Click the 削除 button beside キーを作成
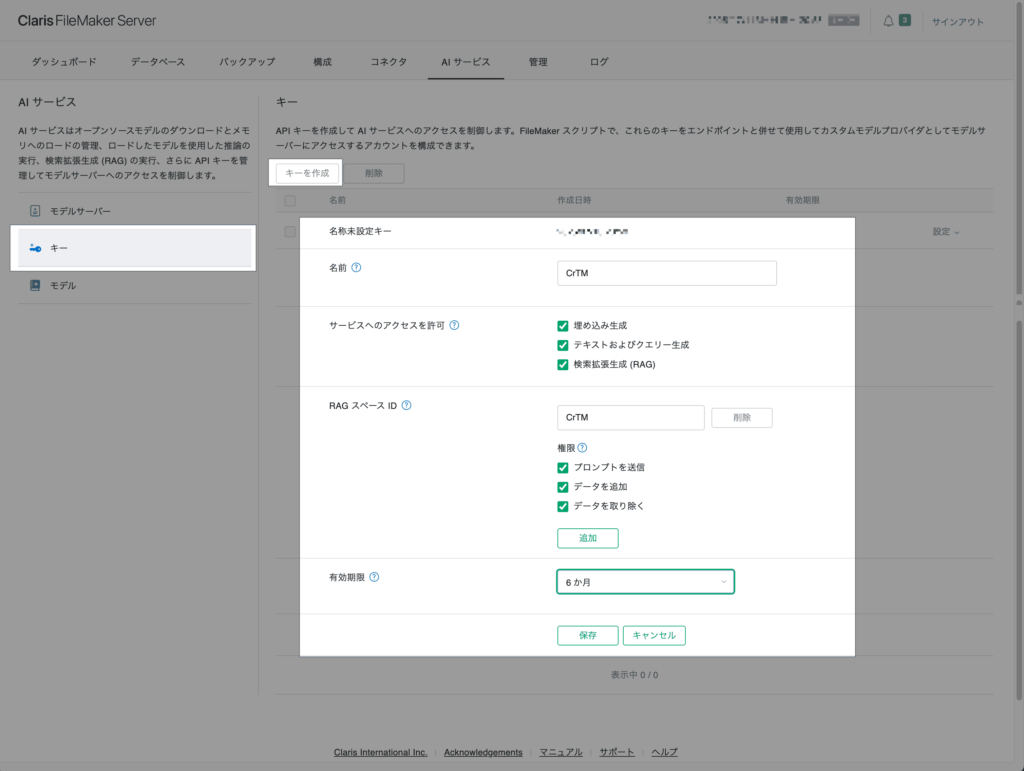 374,173
